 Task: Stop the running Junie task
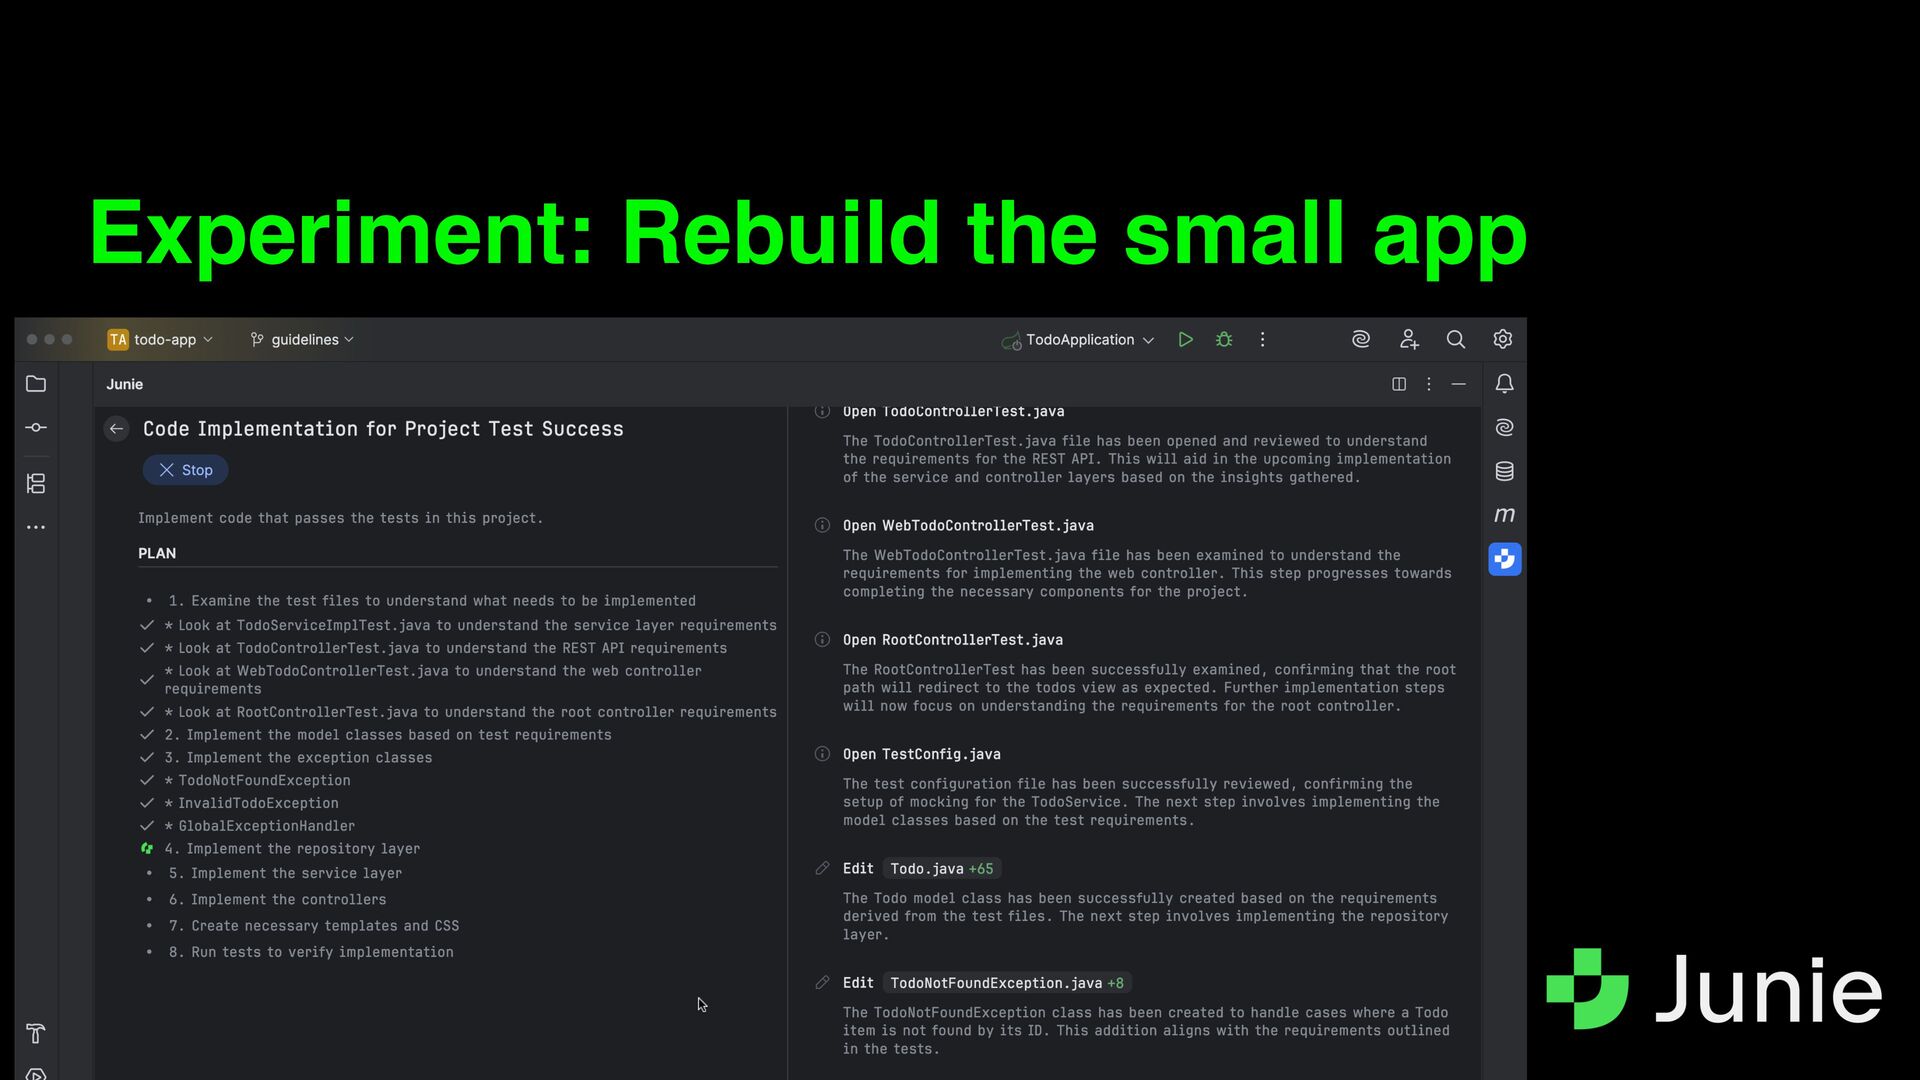(186, 470)
